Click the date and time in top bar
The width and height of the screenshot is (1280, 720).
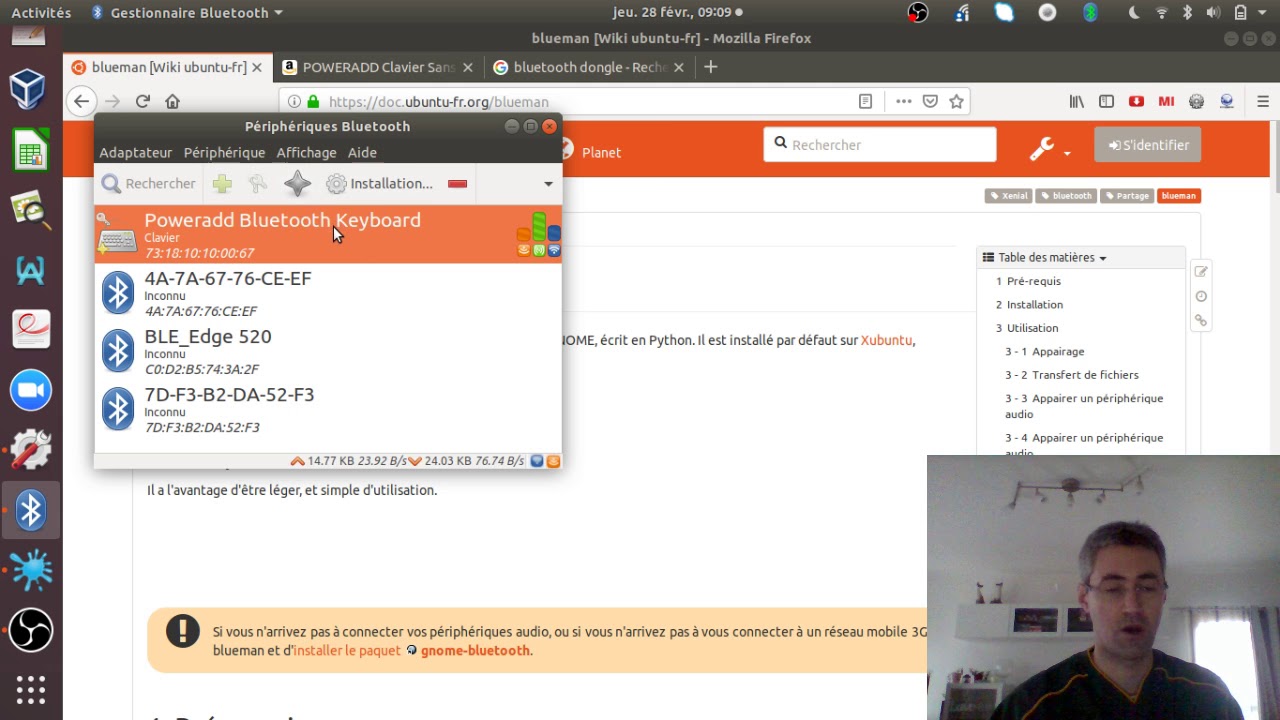(x=672, y=13)
